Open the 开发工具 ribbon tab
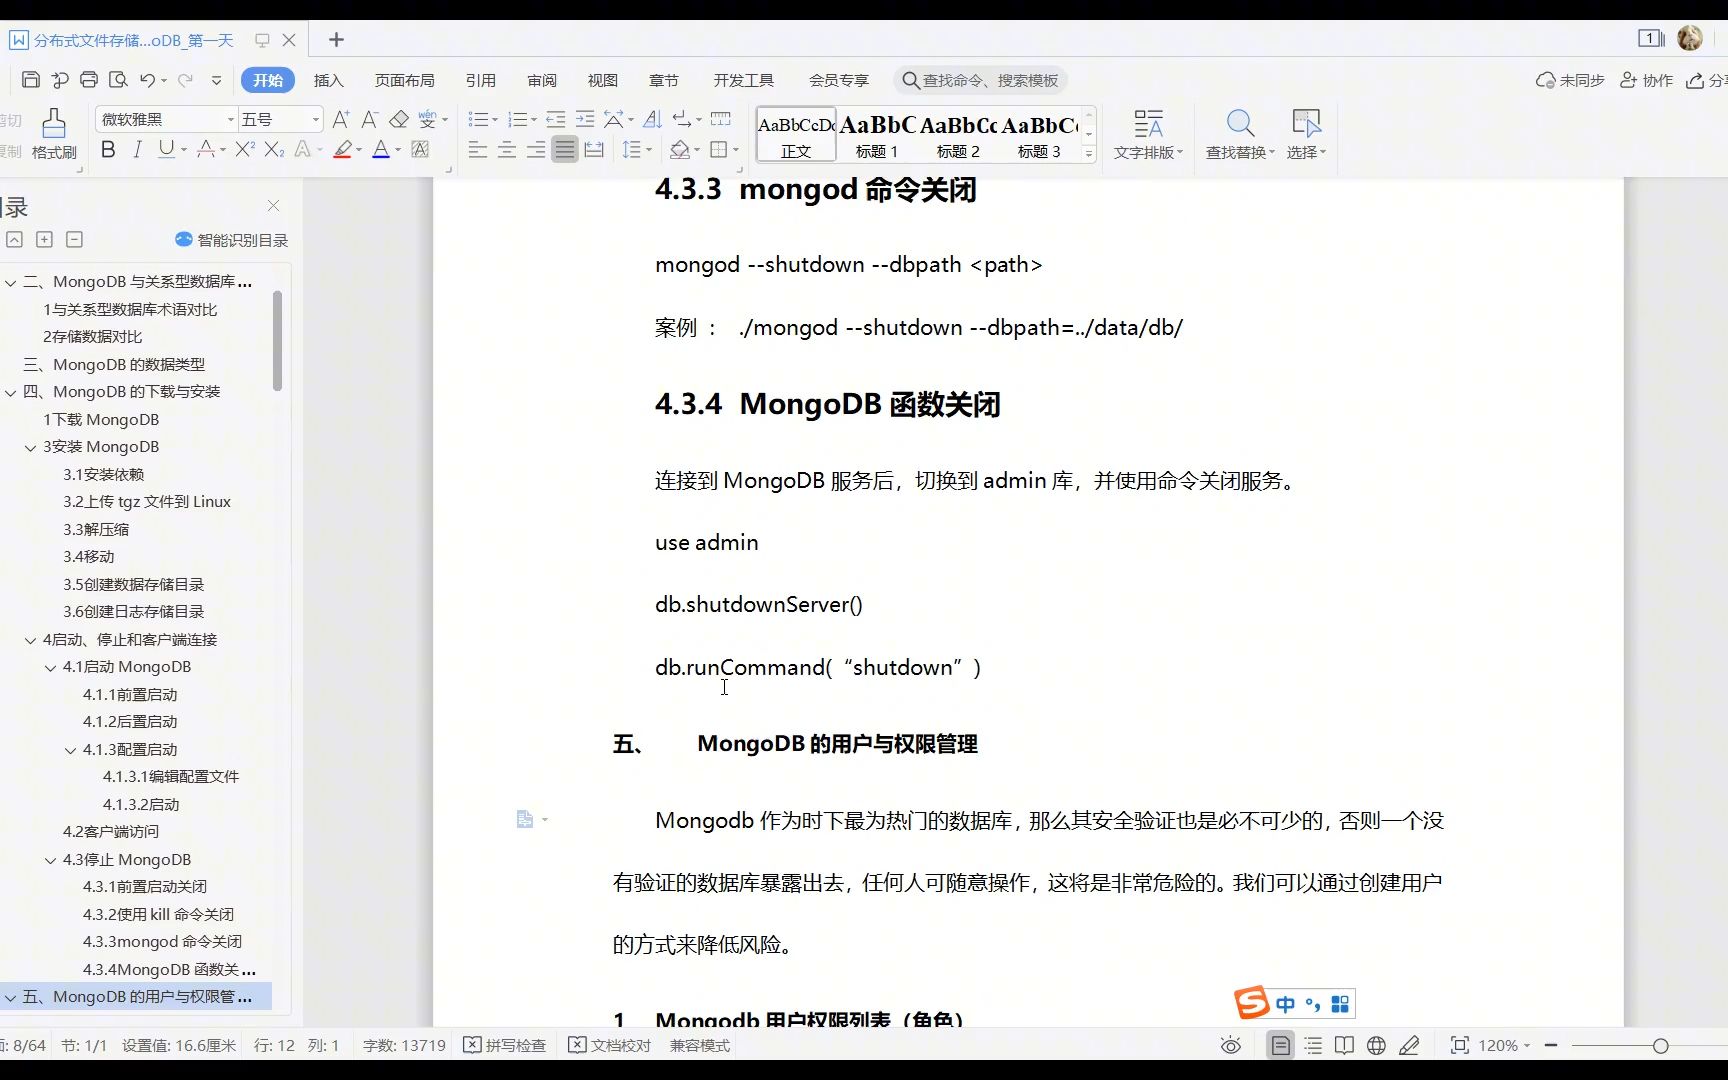Screen dimensions: 1728x1080 click(743, 80)
